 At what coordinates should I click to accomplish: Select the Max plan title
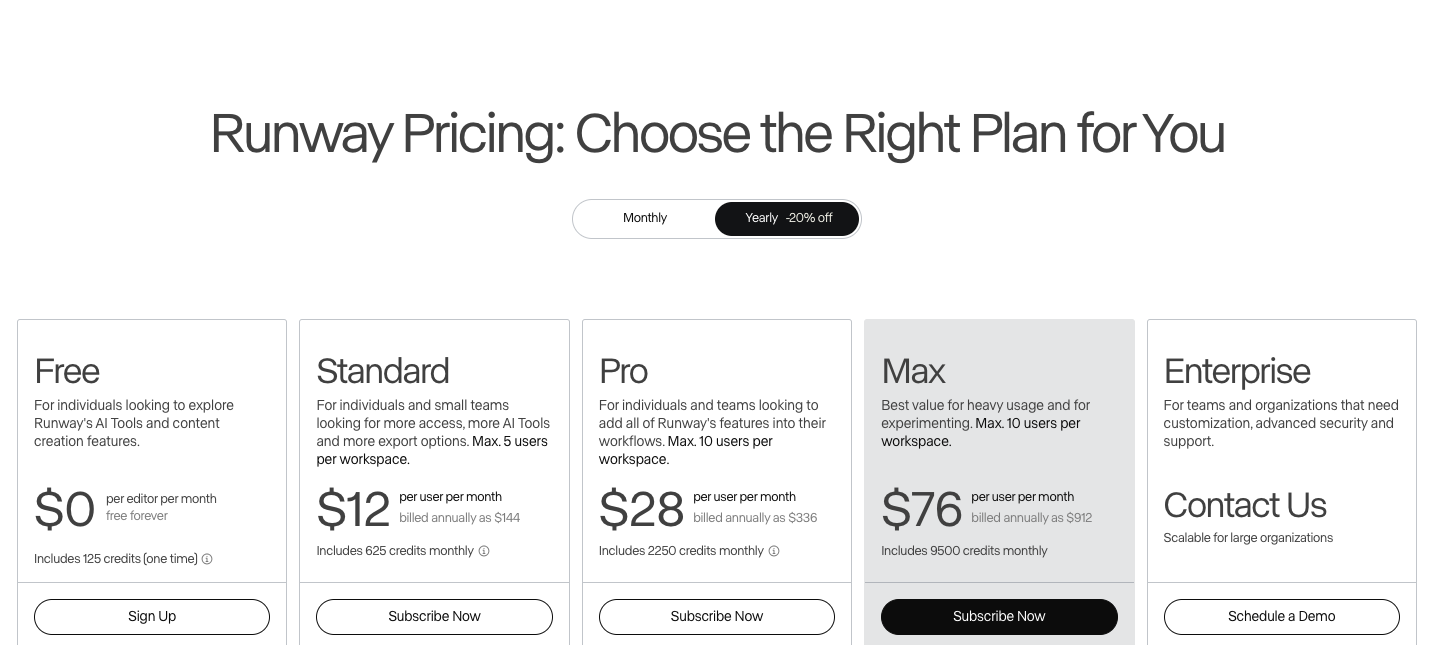[913, 371]
